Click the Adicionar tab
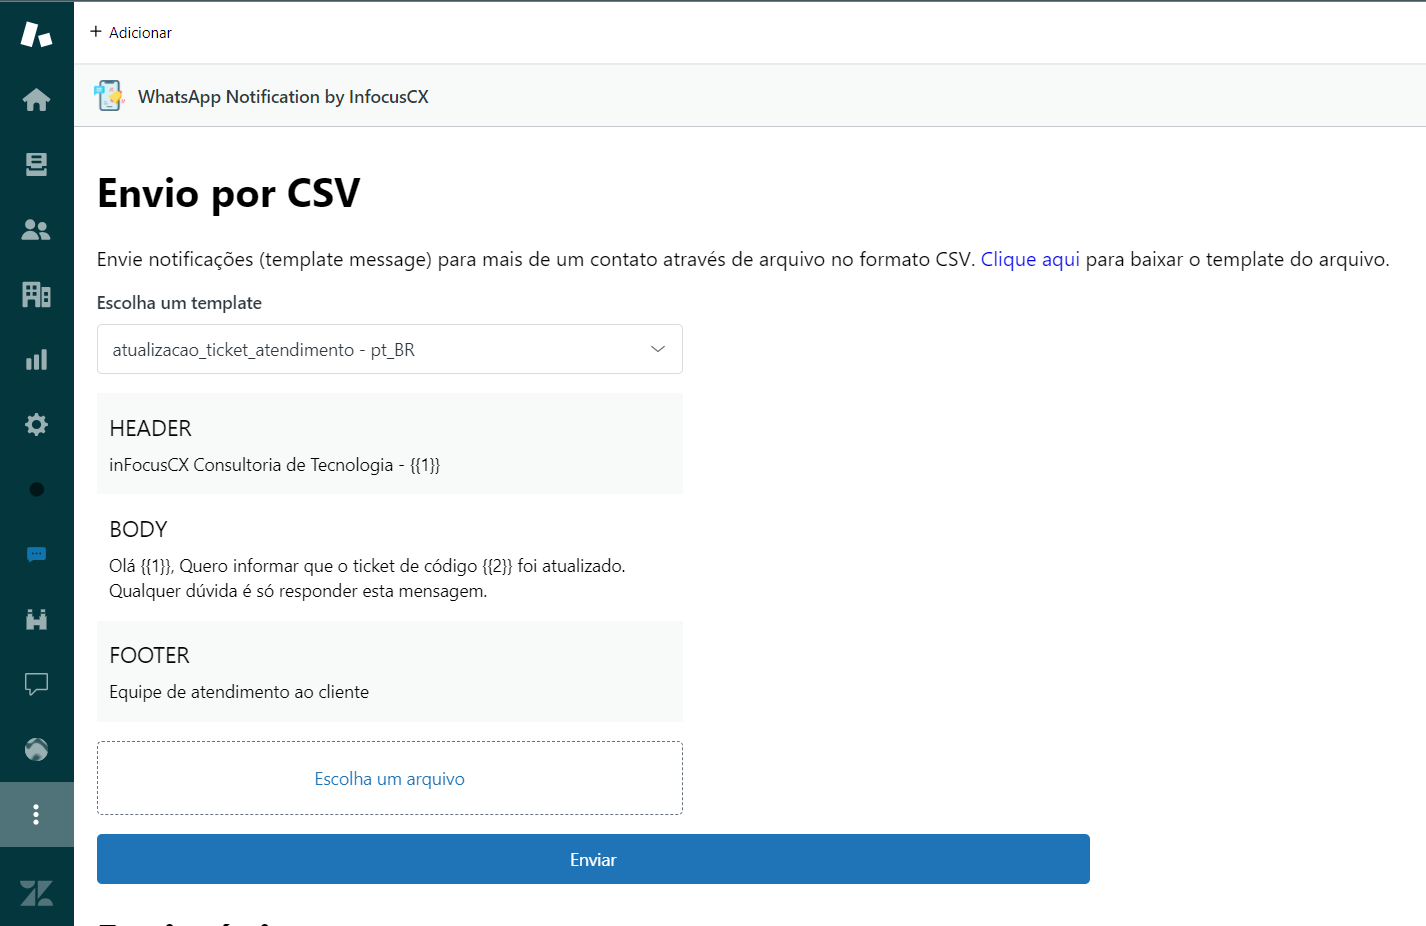Image resolution: width=1426 pixels, height=926 pixels. (x=131, y=32)
